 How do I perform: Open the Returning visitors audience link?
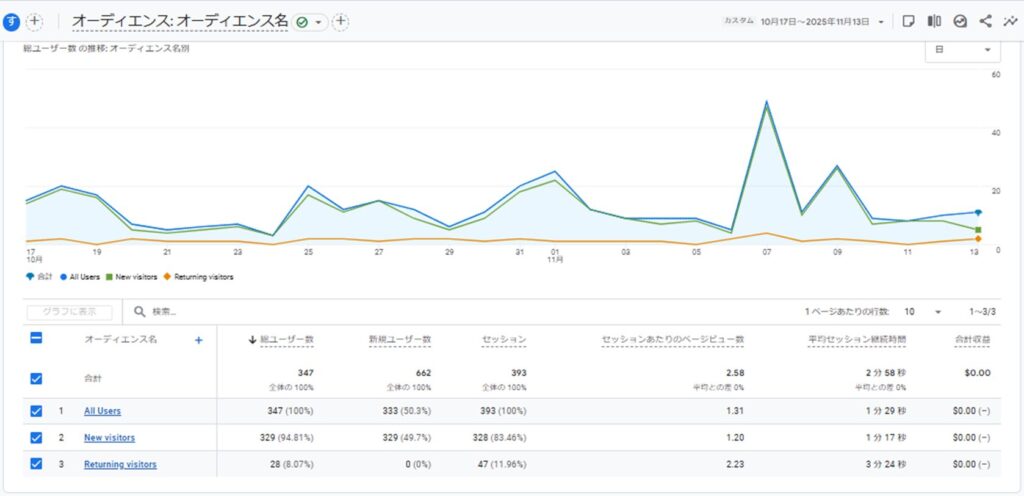(x=120, y=464)
